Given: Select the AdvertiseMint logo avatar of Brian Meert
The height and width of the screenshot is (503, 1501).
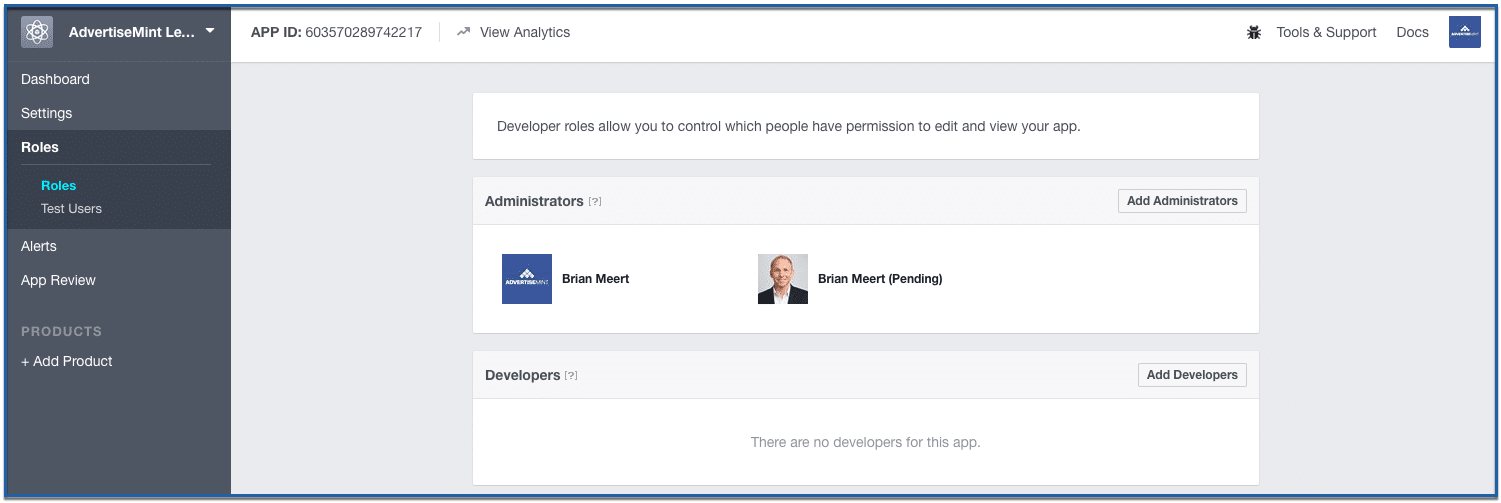Looking at the screenshot, I should click(527, 279).
